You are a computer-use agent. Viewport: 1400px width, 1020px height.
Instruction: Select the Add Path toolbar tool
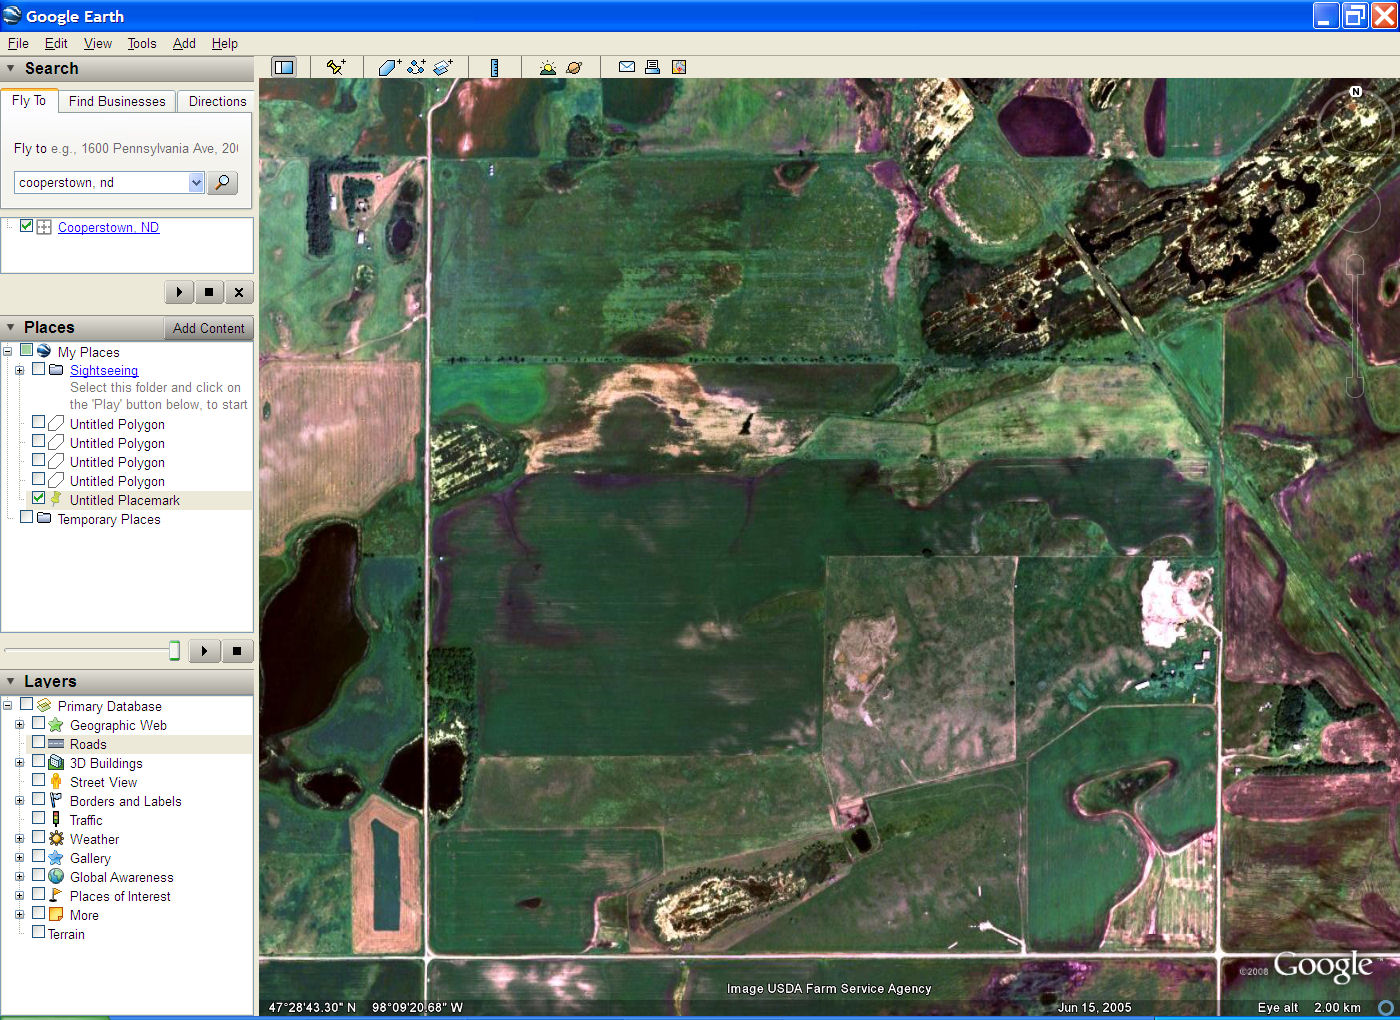coord(417,67)
